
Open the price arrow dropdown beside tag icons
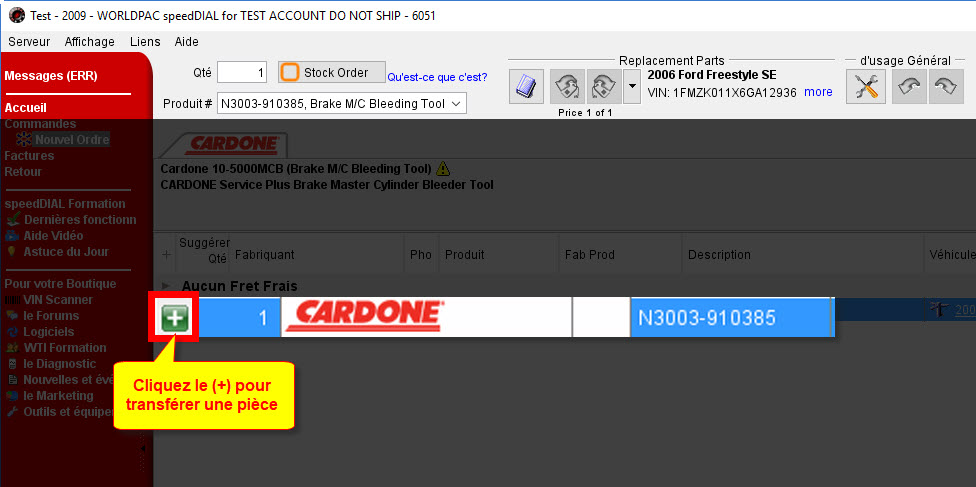click(x=631, y=87)
